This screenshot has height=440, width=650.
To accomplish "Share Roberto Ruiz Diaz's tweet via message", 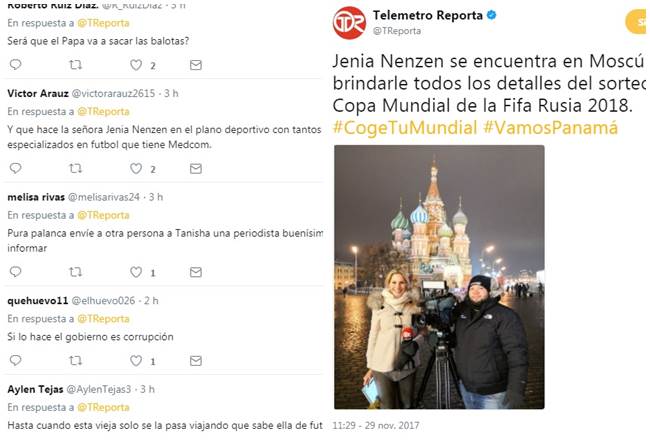I will click(x=196, y=65).
